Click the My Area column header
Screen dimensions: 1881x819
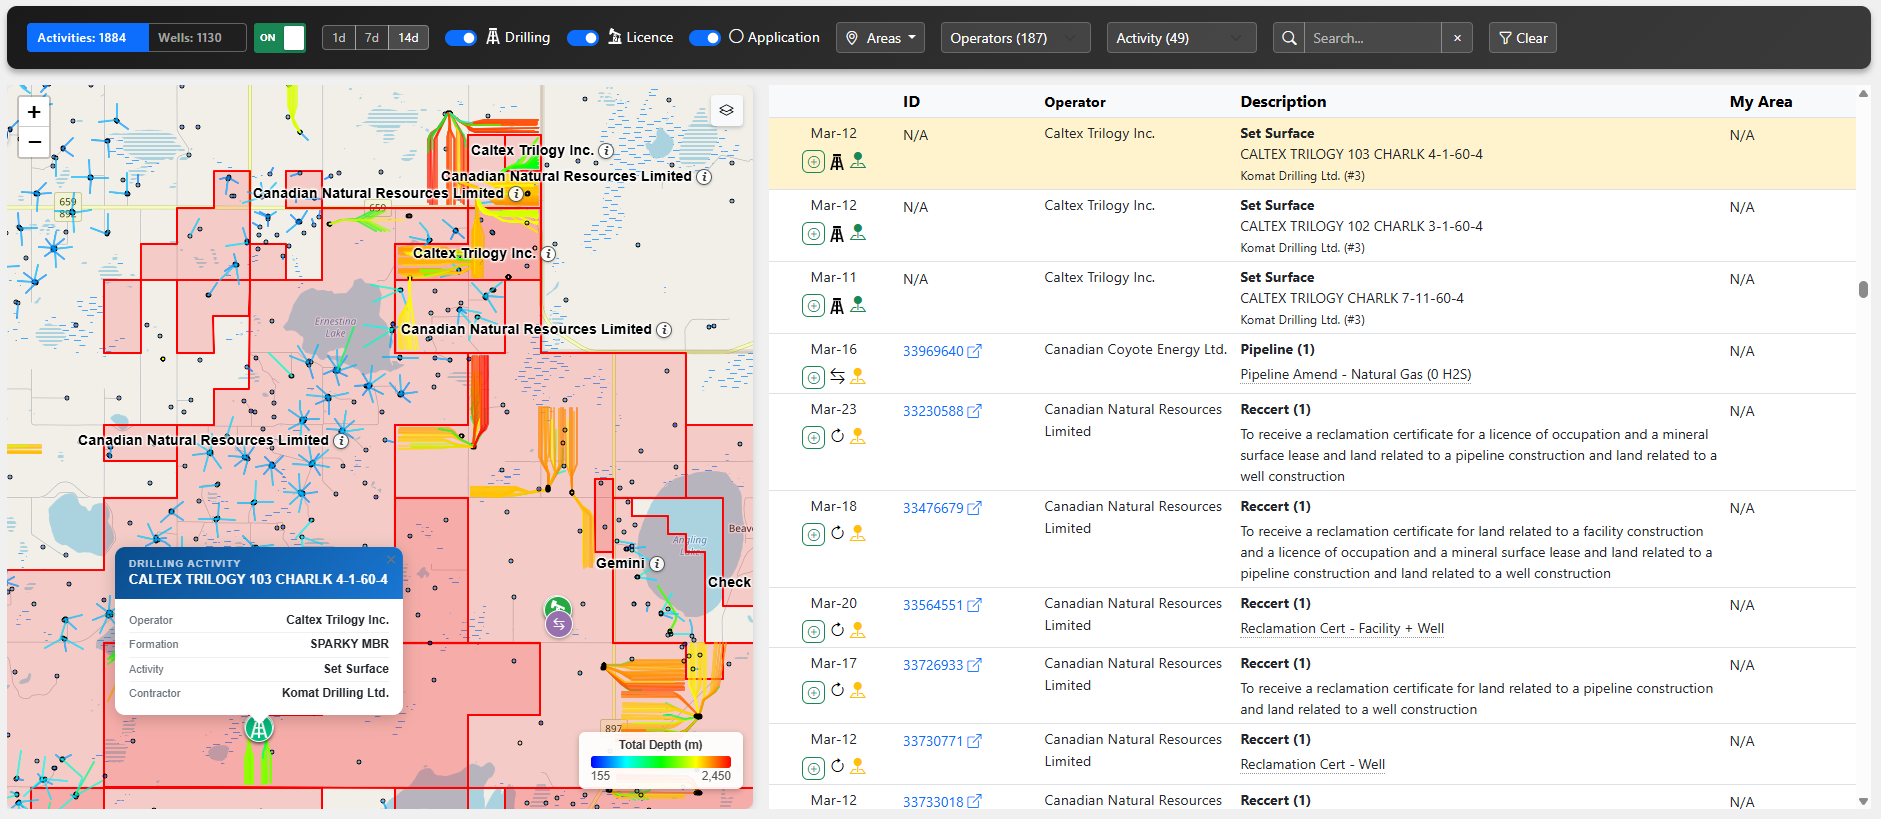tap(1761, 102)
